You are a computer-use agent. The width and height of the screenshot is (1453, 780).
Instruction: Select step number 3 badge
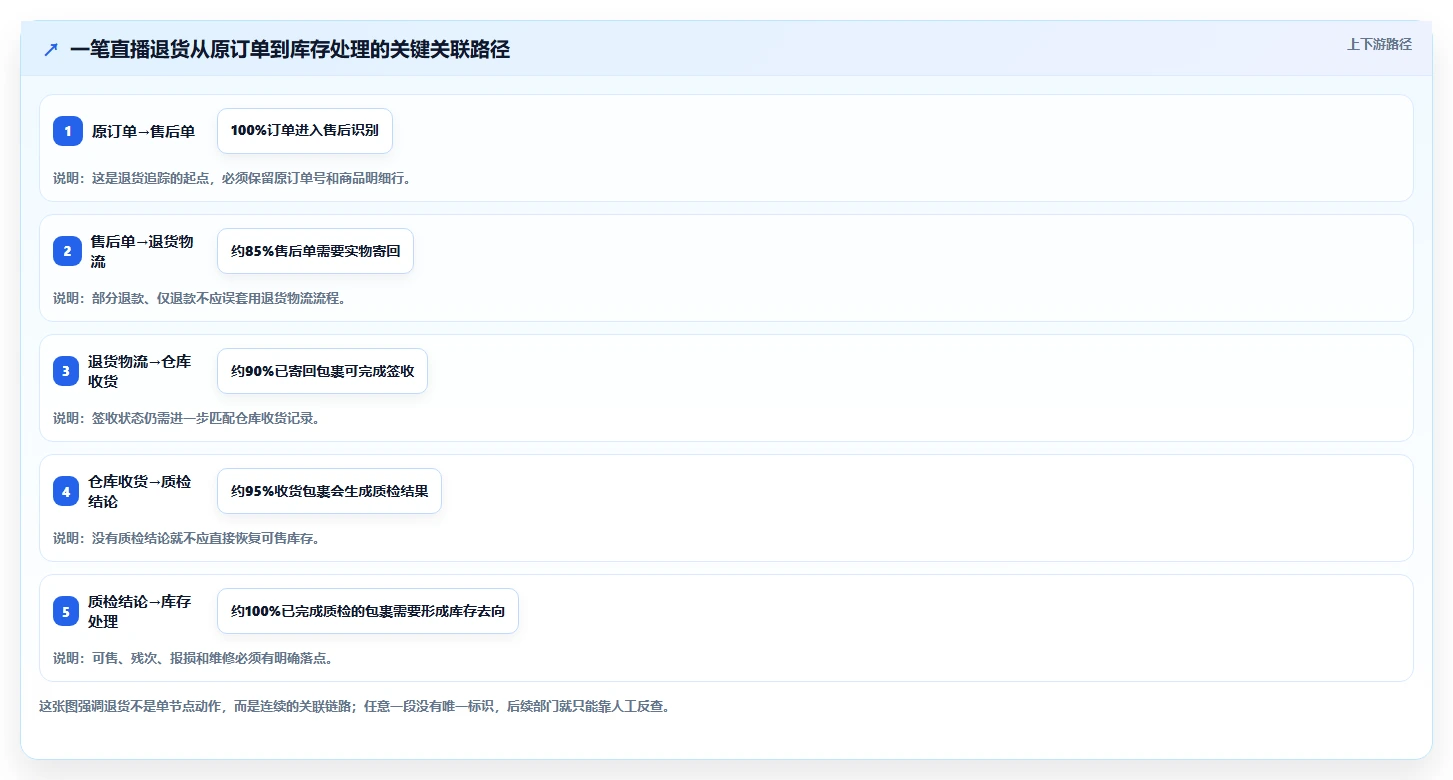[x=68, y=371]
